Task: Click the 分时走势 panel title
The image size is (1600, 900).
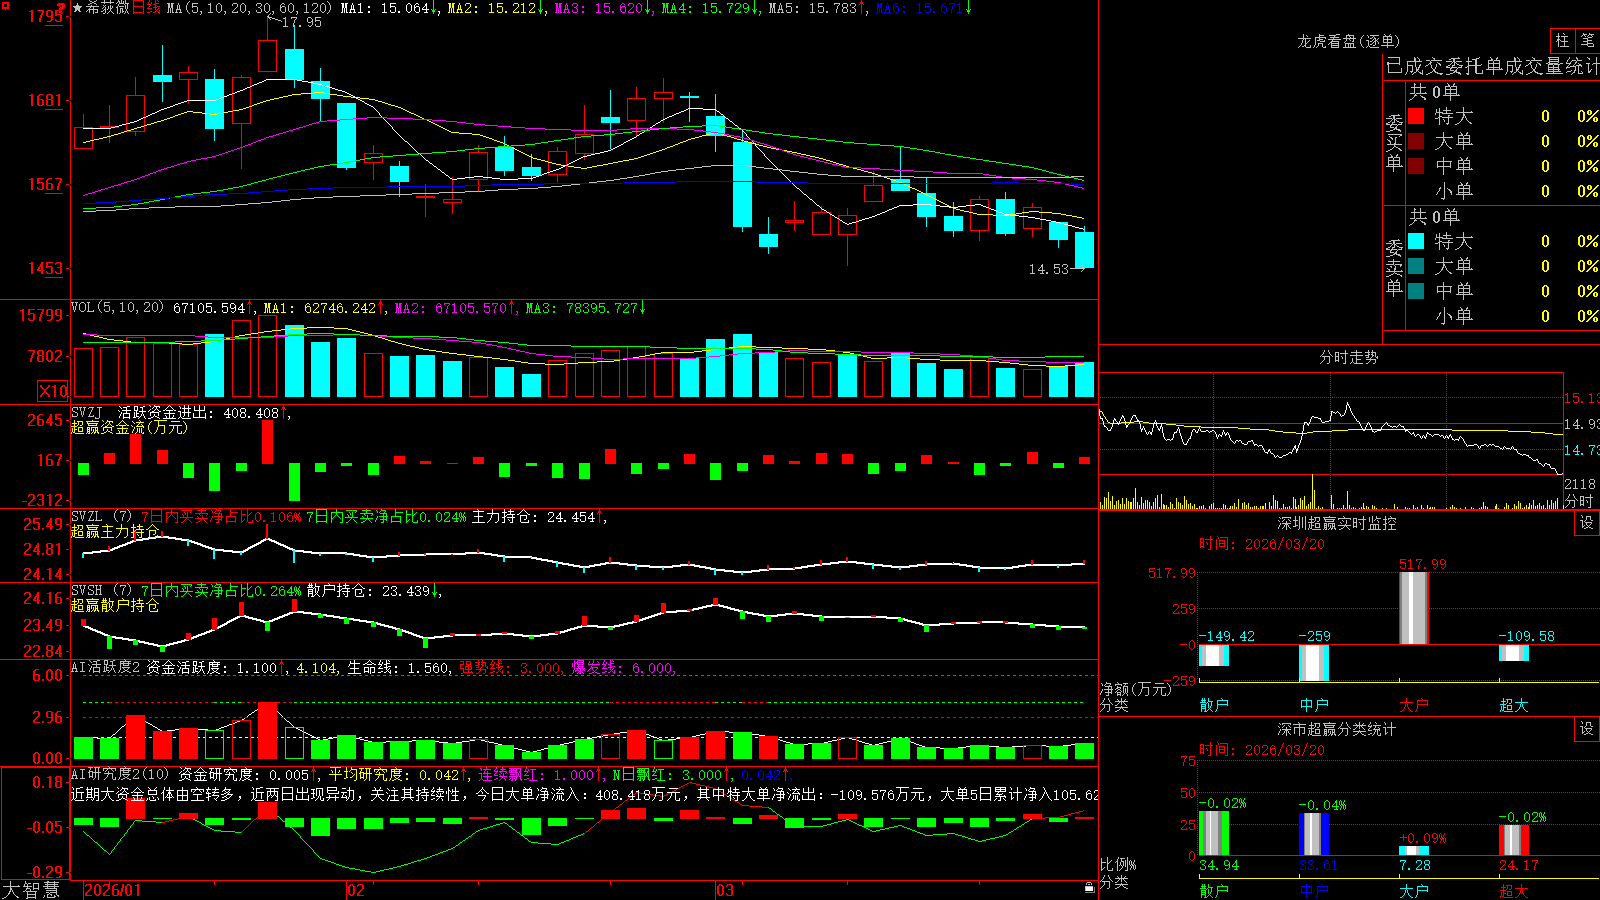Action: tap(1348, 357)
